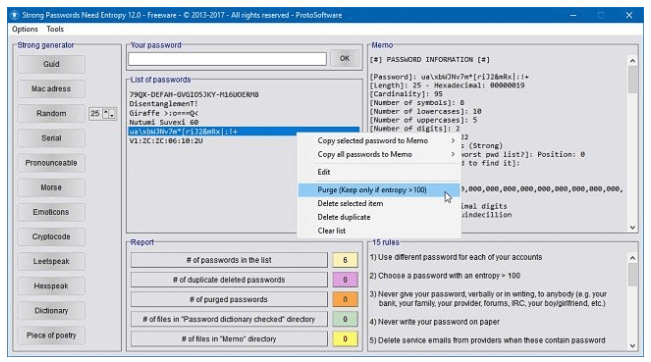Viewport: 651px width, 362px height.
Task: Generate a Leetspeak password
Action: tap(51, 261)
